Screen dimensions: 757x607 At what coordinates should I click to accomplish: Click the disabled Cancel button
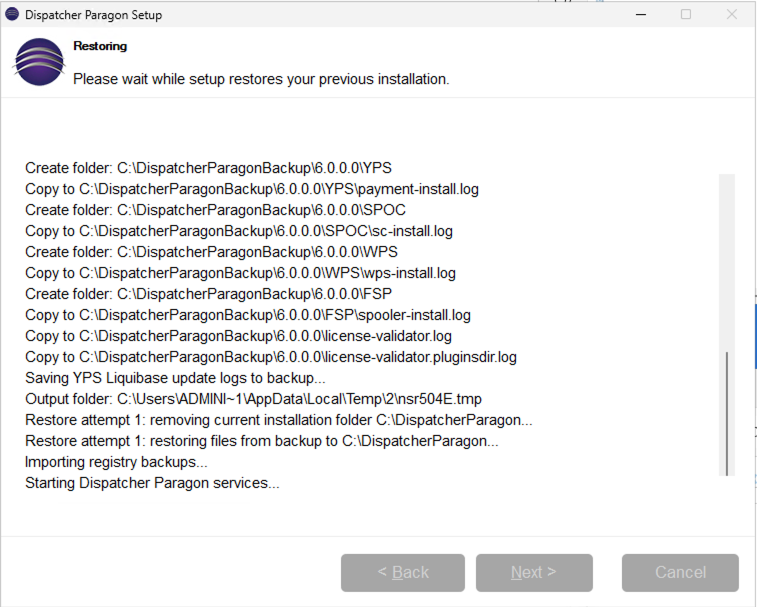coord(680,573)
